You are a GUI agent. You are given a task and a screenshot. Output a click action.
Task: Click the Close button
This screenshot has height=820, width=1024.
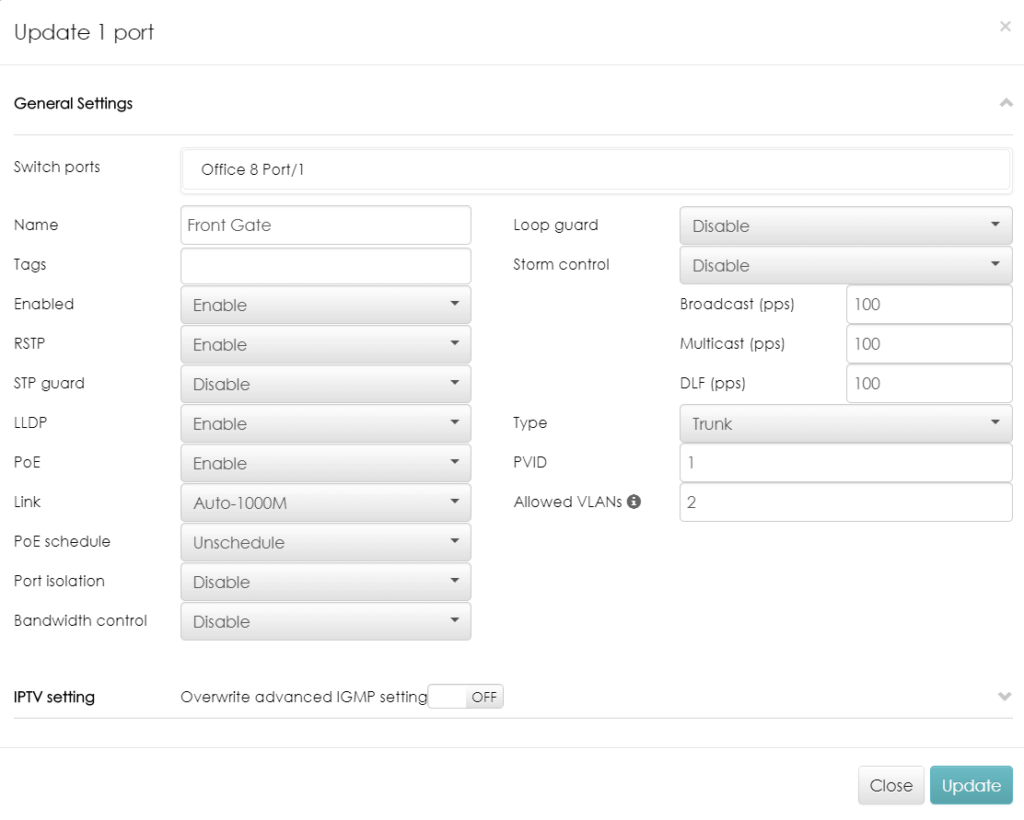click(x=890, y=786)
